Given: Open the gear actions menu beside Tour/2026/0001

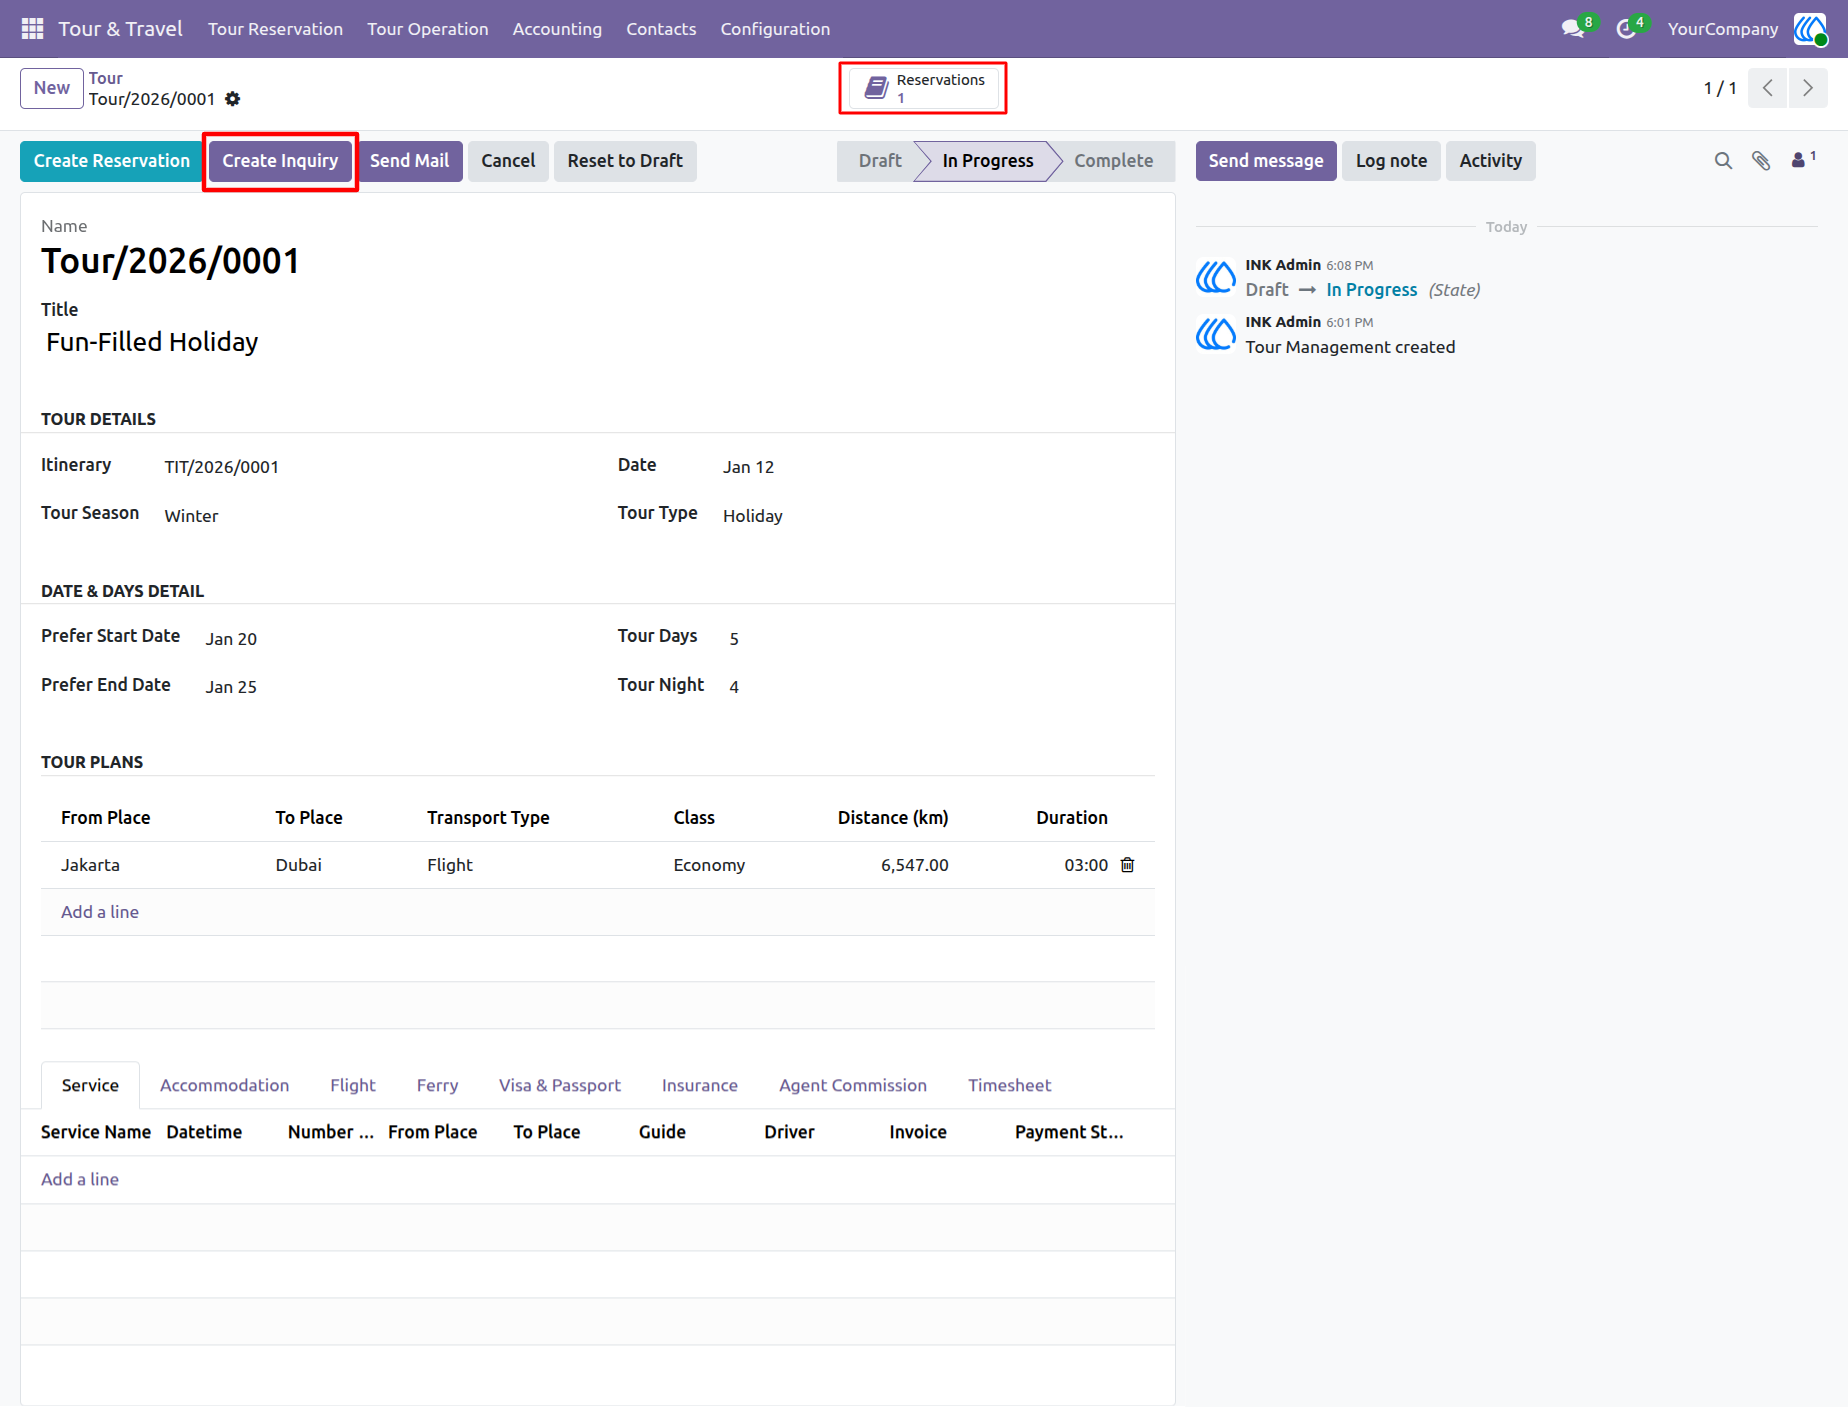Looking at the screenshot, I should tap(233, 99).
